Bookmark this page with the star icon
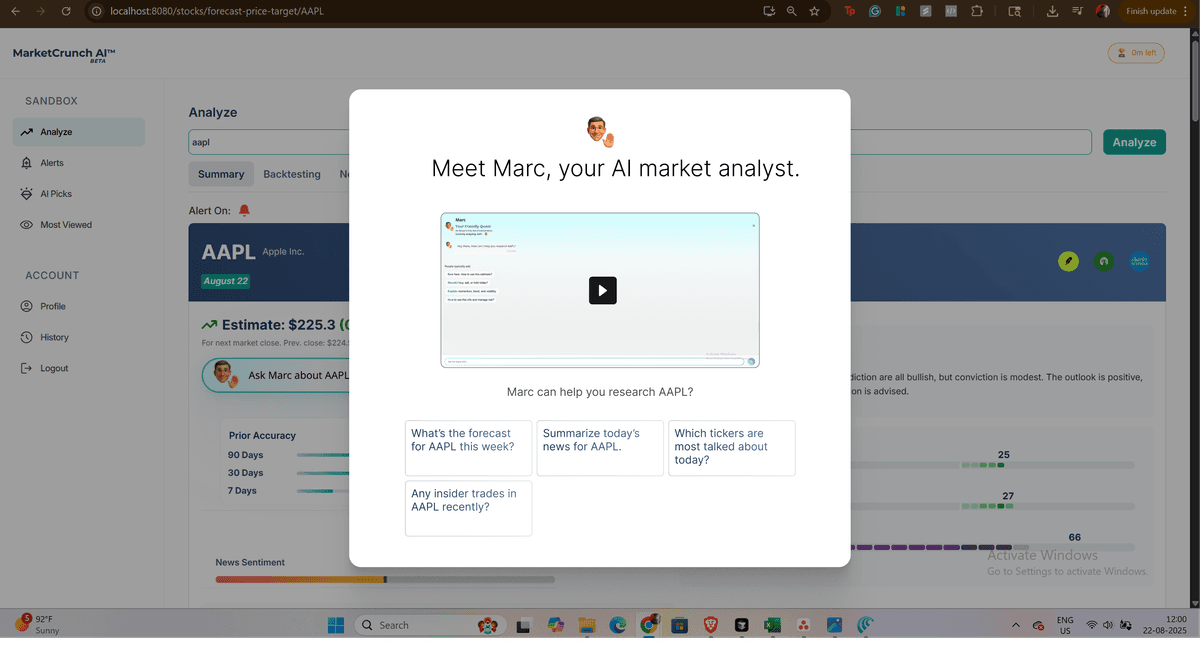This screenshot has width=1200, height=656. [814, 12]
